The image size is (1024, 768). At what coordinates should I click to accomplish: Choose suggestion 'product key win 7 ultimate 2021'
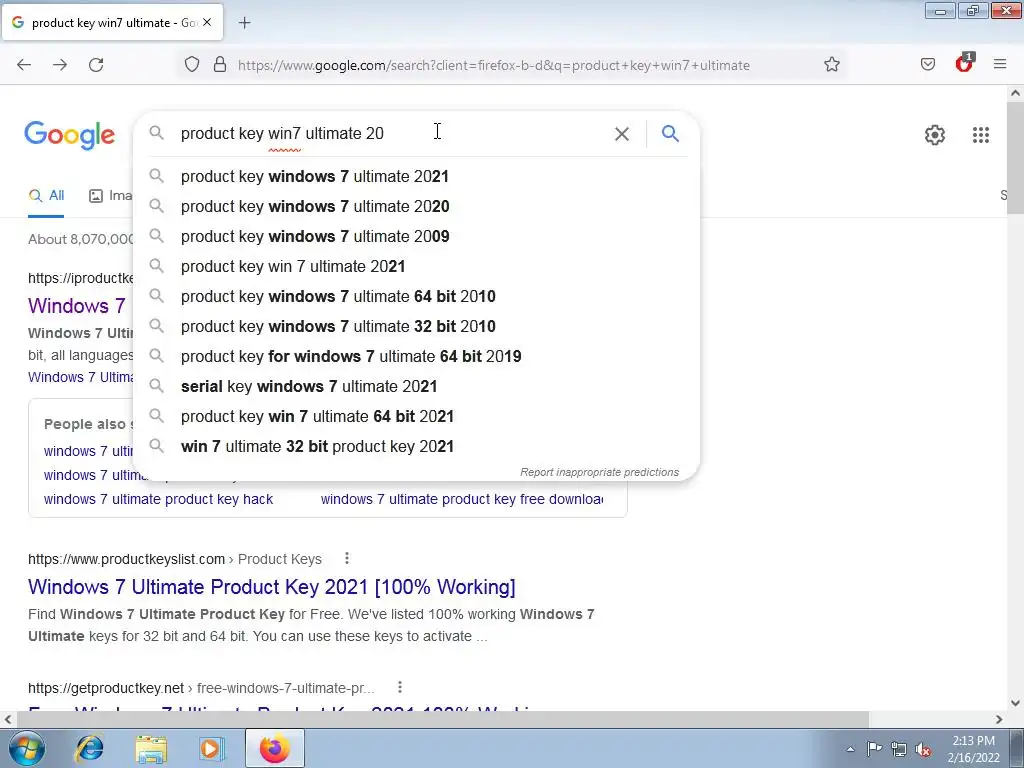[416, 266]
